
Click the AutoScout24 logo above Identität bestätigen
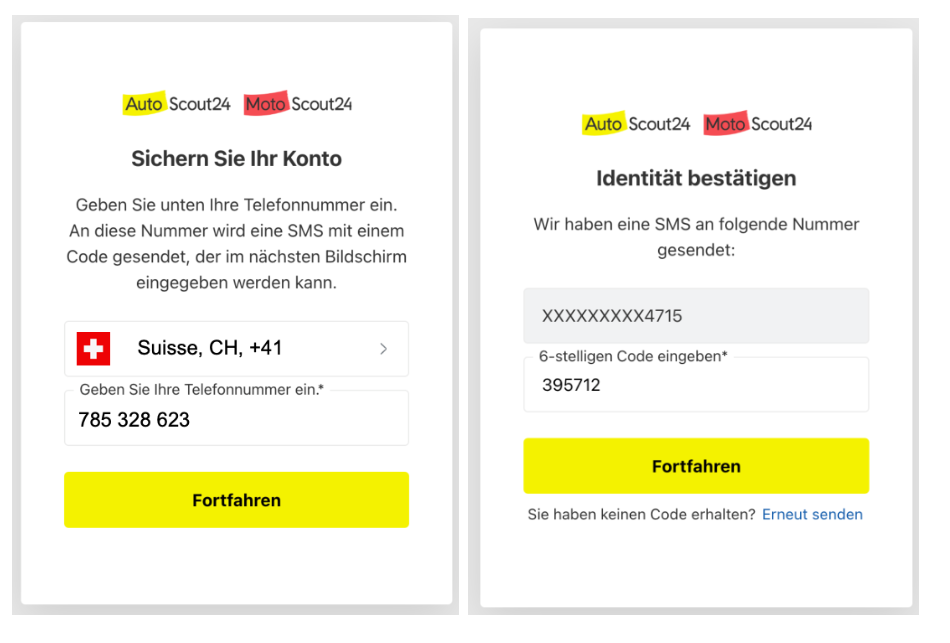pyautogui.click(x=636, y=124)
